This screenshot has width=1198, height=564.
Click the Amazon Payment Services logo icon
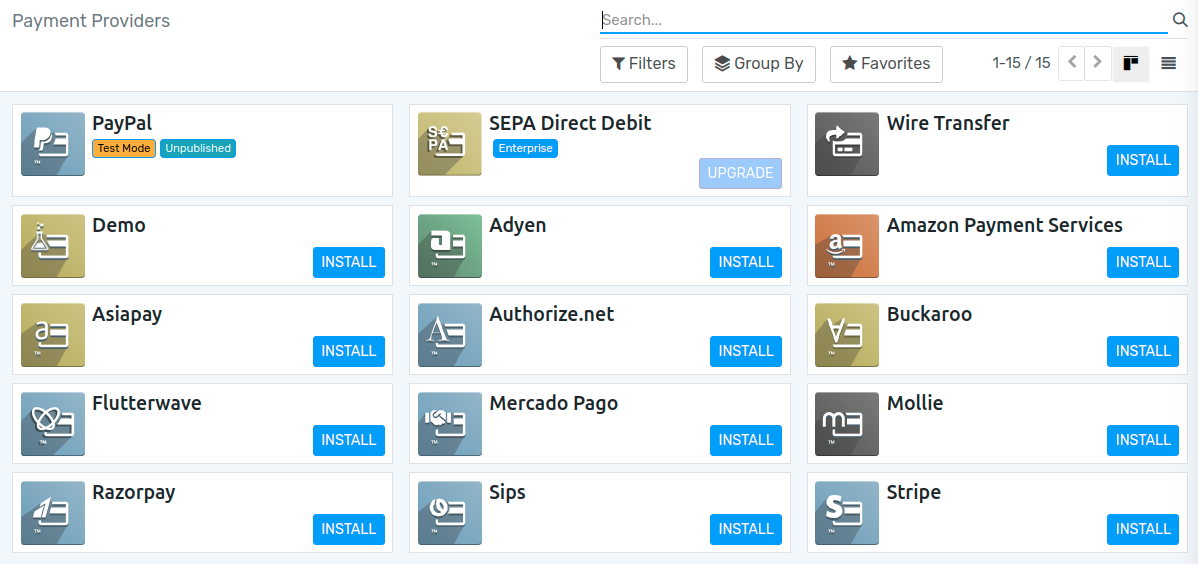[x=847, y=246]
